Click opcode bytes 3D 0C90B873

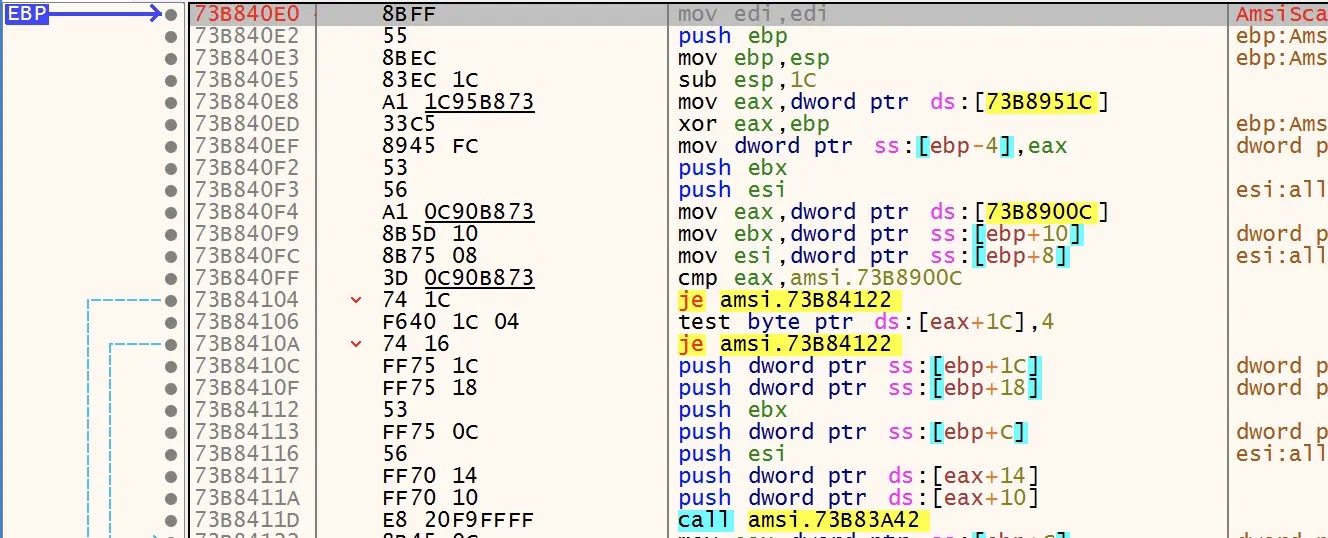458,278
